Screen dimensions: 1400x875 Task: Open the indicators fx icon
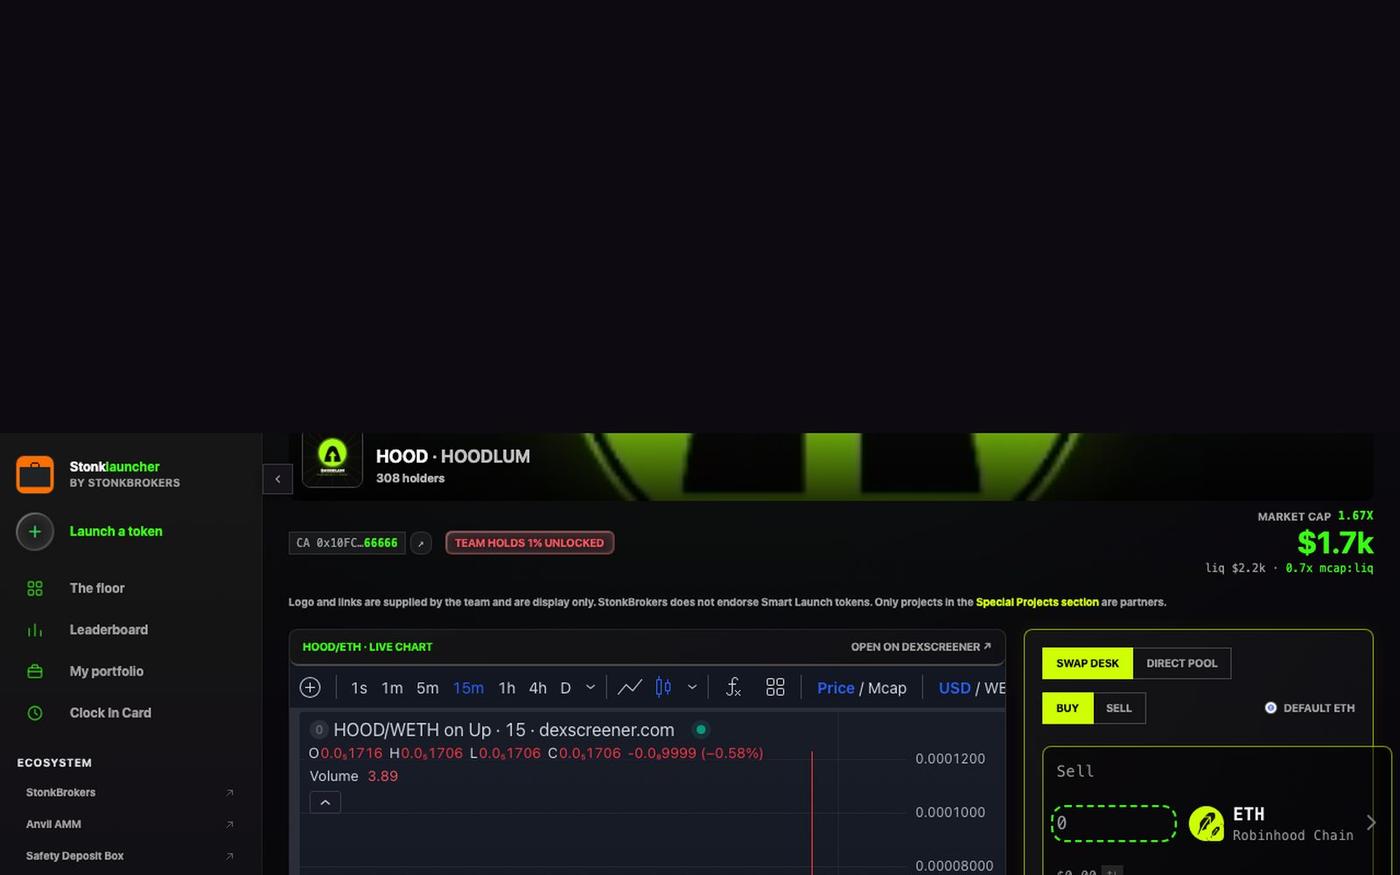[x=733, y=687]
